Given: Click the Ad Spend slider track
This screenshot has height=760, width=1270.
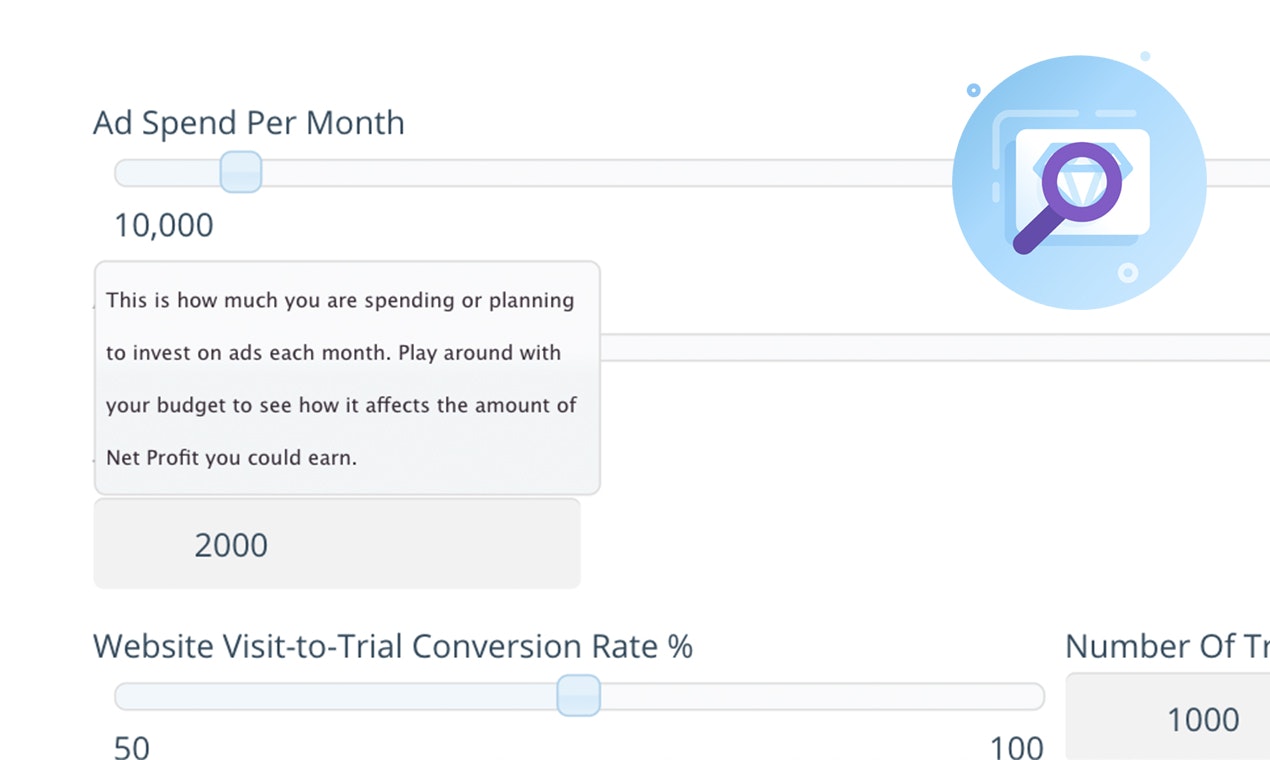Looking at the screenshot, I should 600,171.
